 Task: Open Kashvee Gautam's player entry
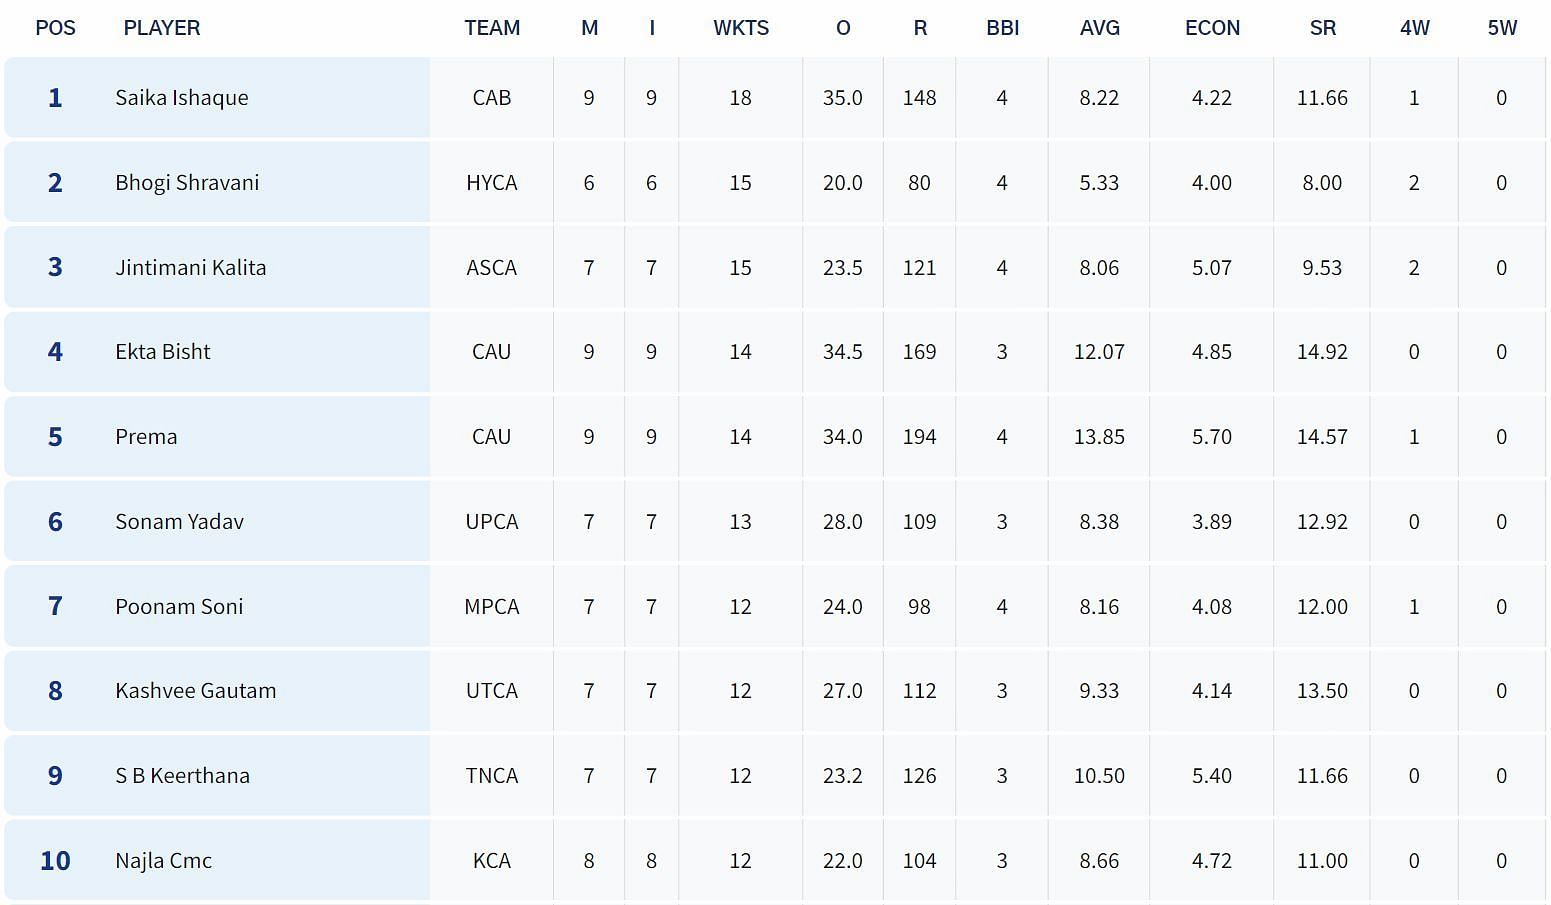point(196,691)
